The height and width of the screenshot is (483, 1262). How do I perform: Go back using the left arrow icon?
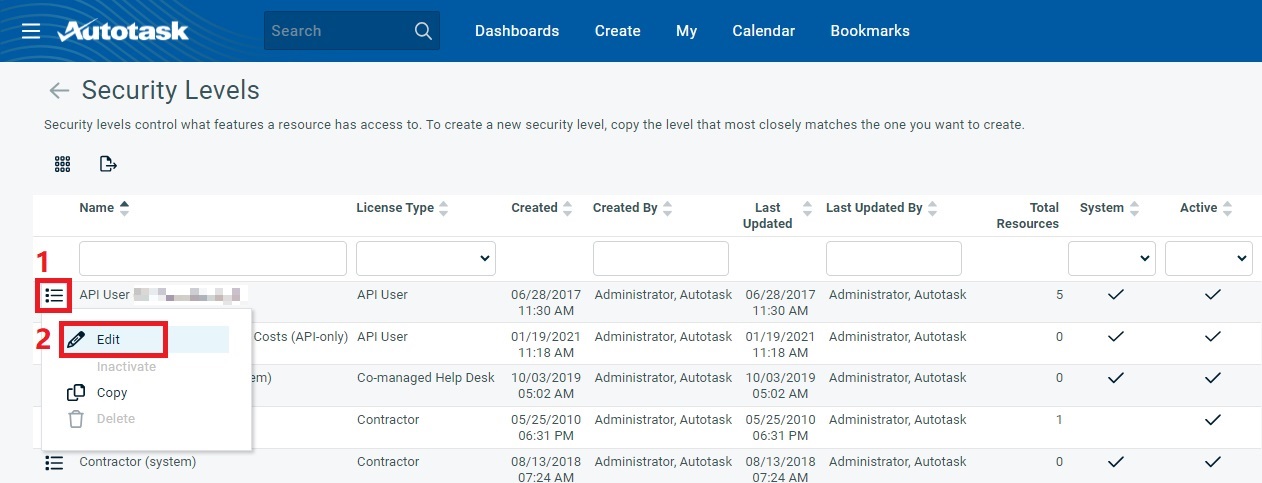point(59,91)
